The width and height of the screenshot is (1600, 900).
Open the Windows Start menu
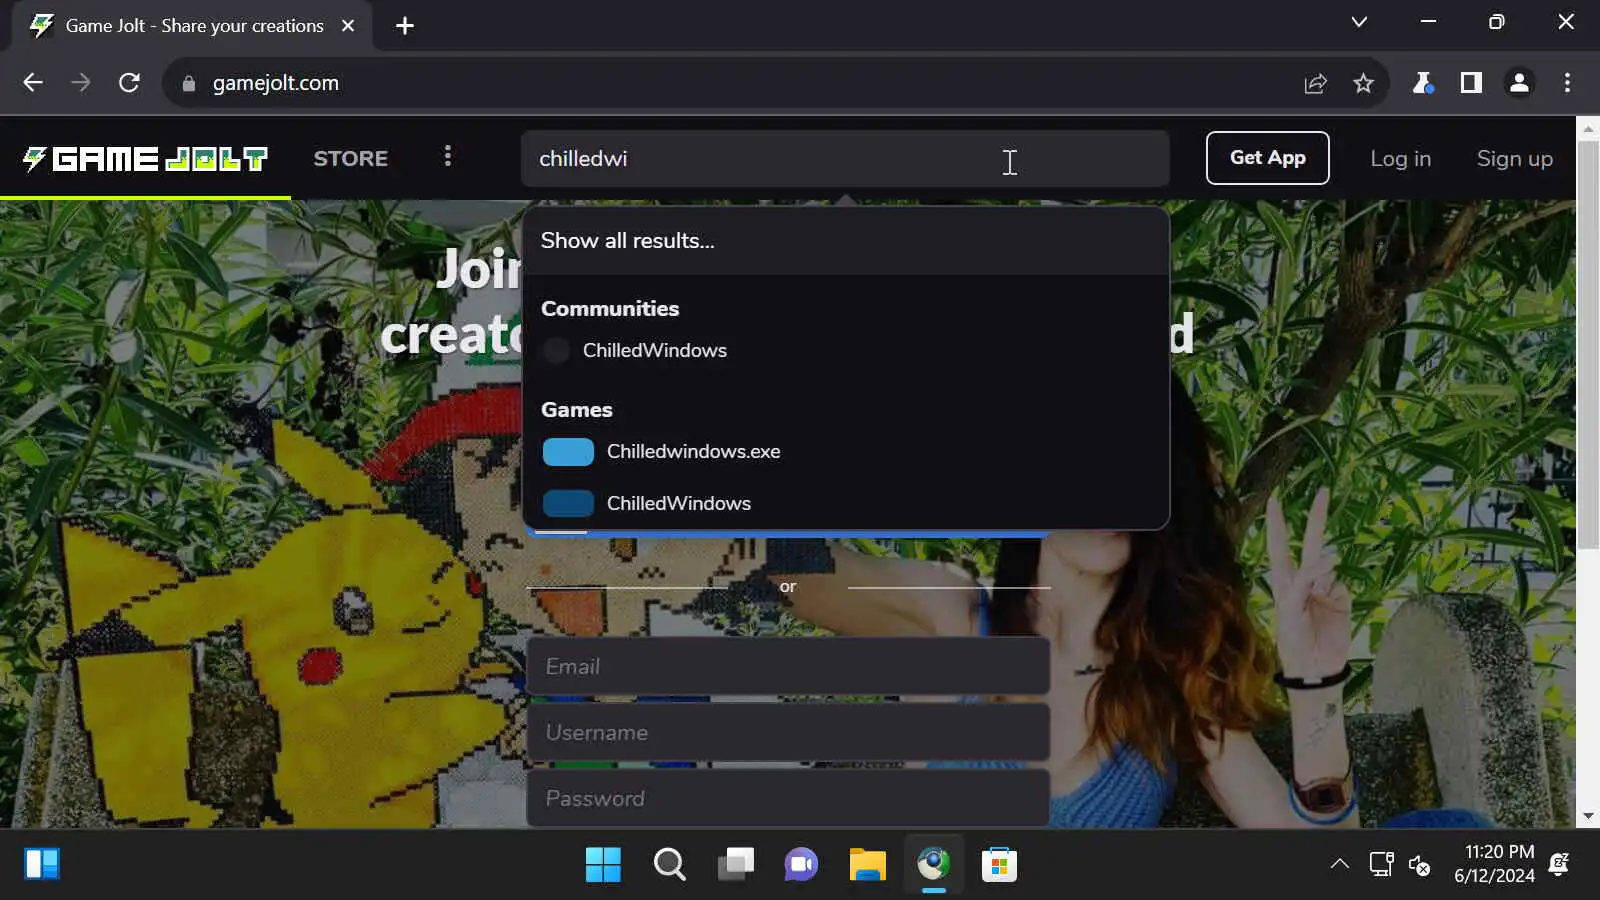pos(603,864)
